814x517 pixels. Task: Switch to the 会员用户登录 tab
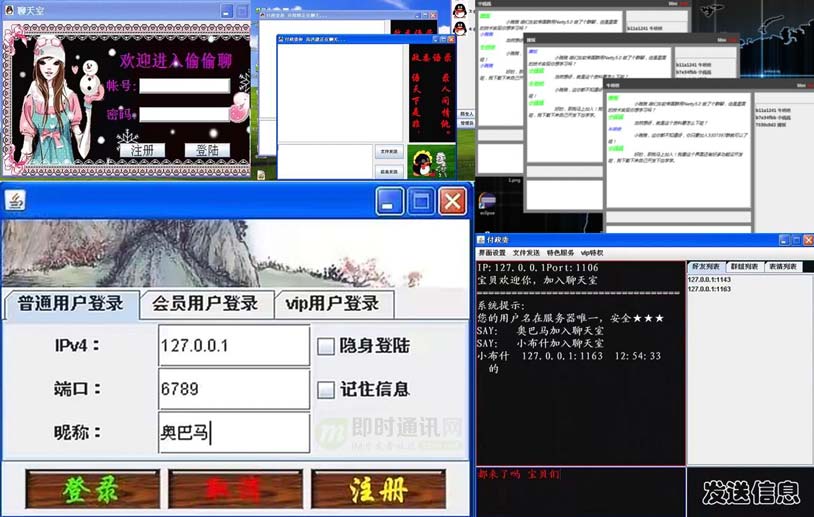pyautogui.click(x=206, y=304)
